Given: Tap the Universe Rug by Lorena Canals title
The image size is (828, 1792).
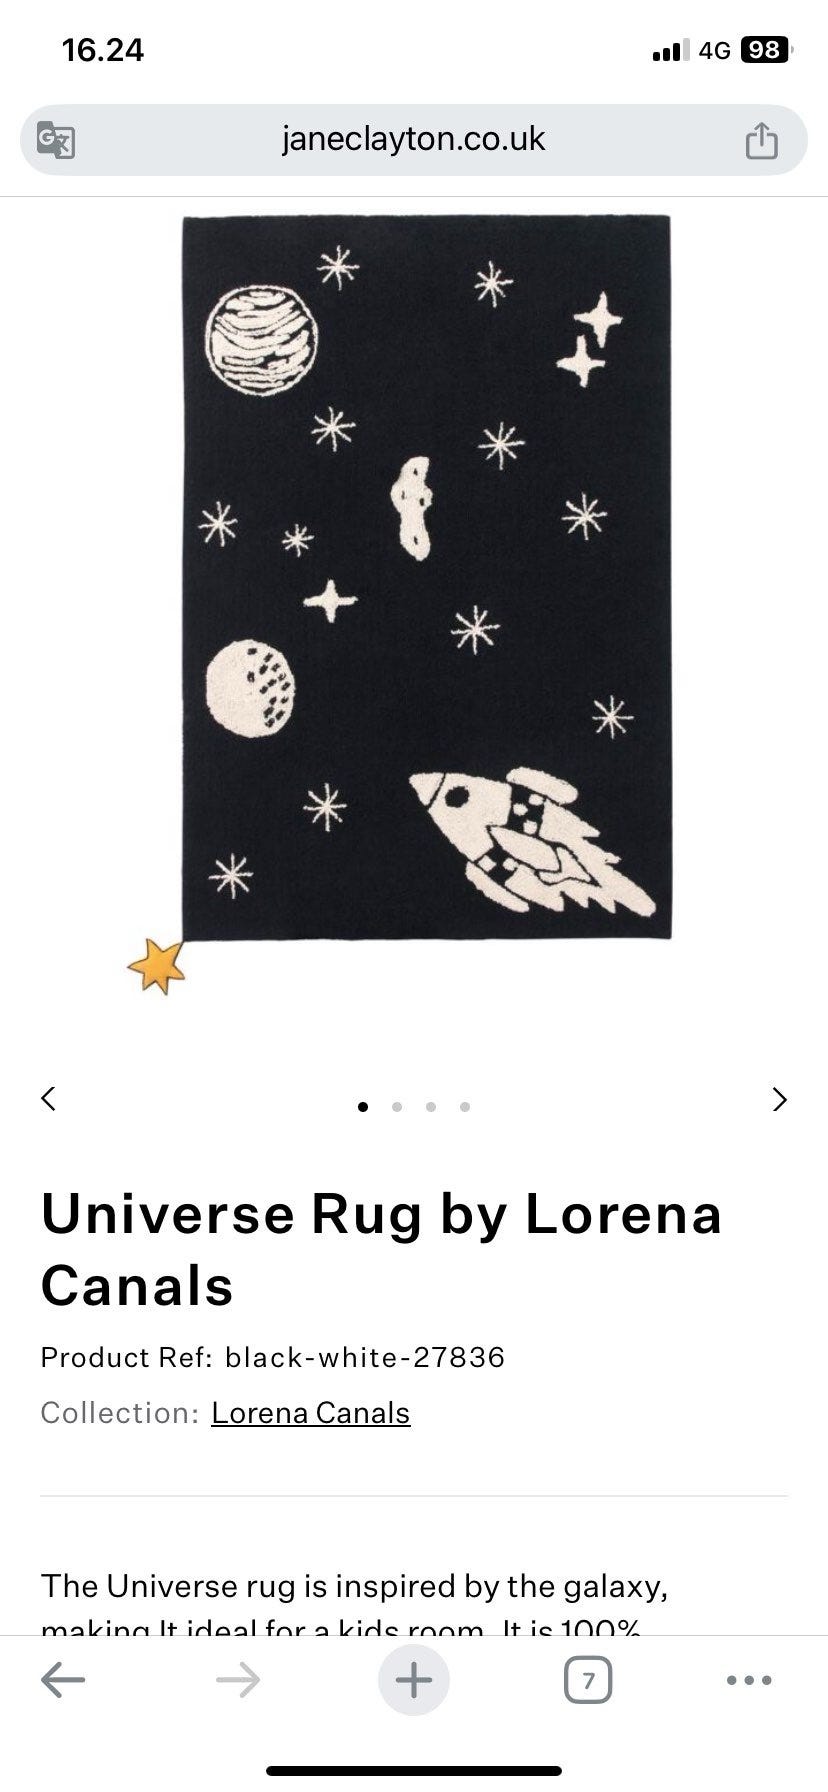Looking at the screenshot, I should pos(381,1250).
